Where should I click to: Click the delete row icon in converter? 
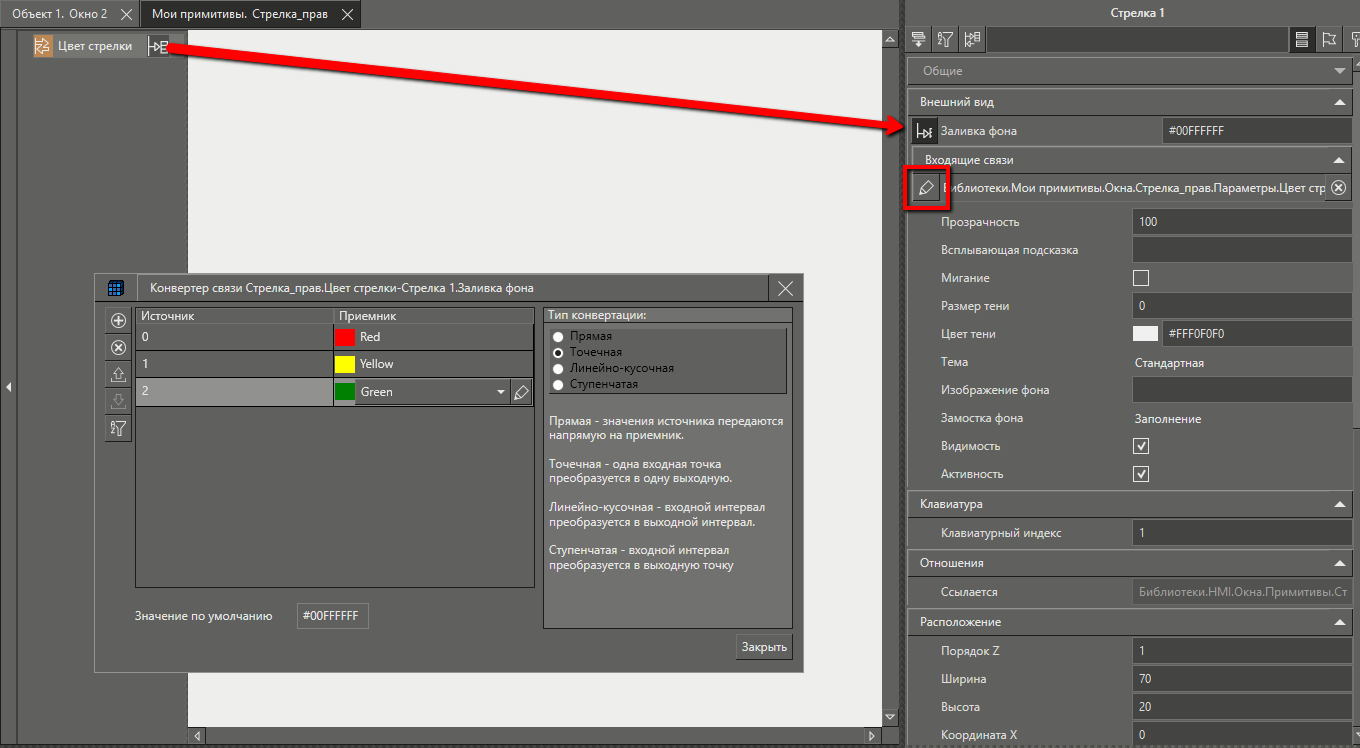(118, 348)
